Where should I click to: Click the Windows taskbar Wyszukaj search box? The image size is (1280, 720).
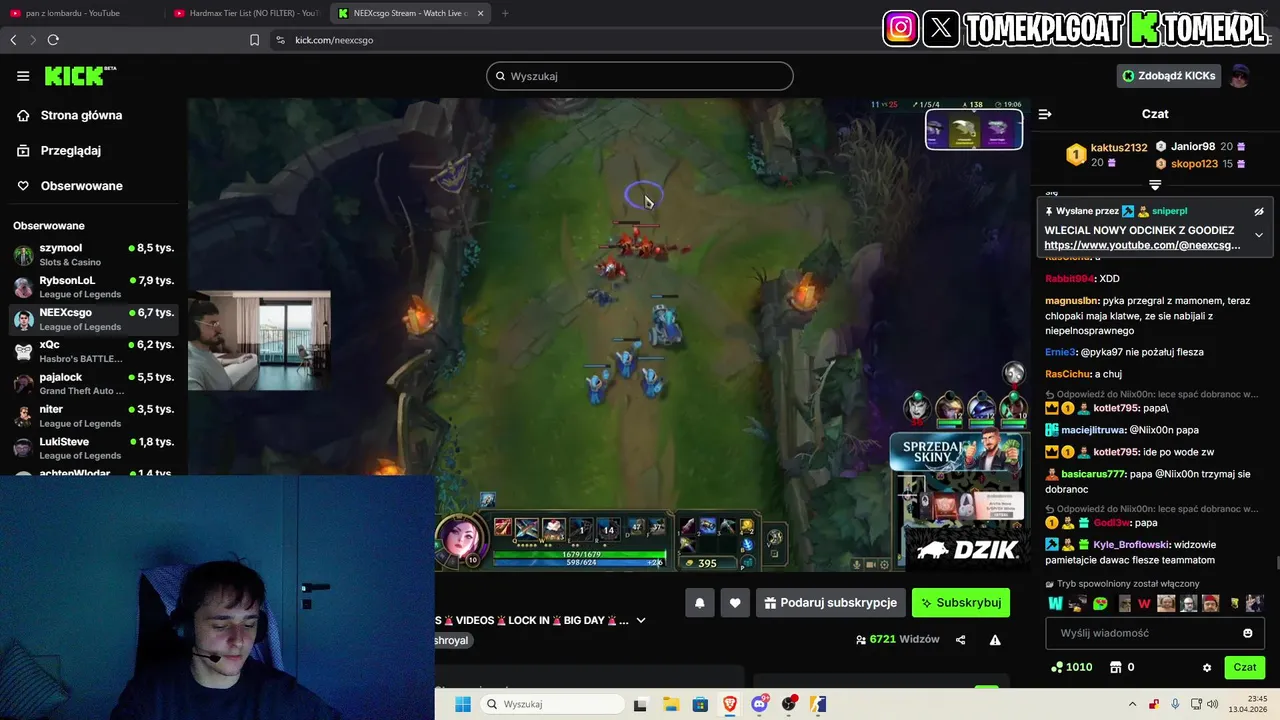coord(552,704)
